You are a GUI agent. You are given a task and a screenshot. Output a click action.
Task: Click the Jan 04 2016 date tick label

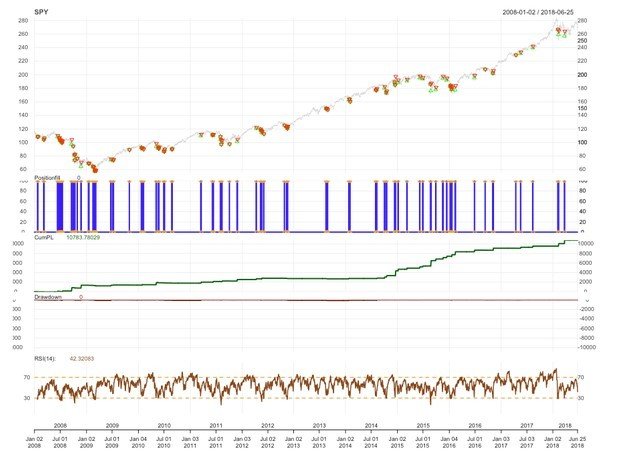(449, 442)
